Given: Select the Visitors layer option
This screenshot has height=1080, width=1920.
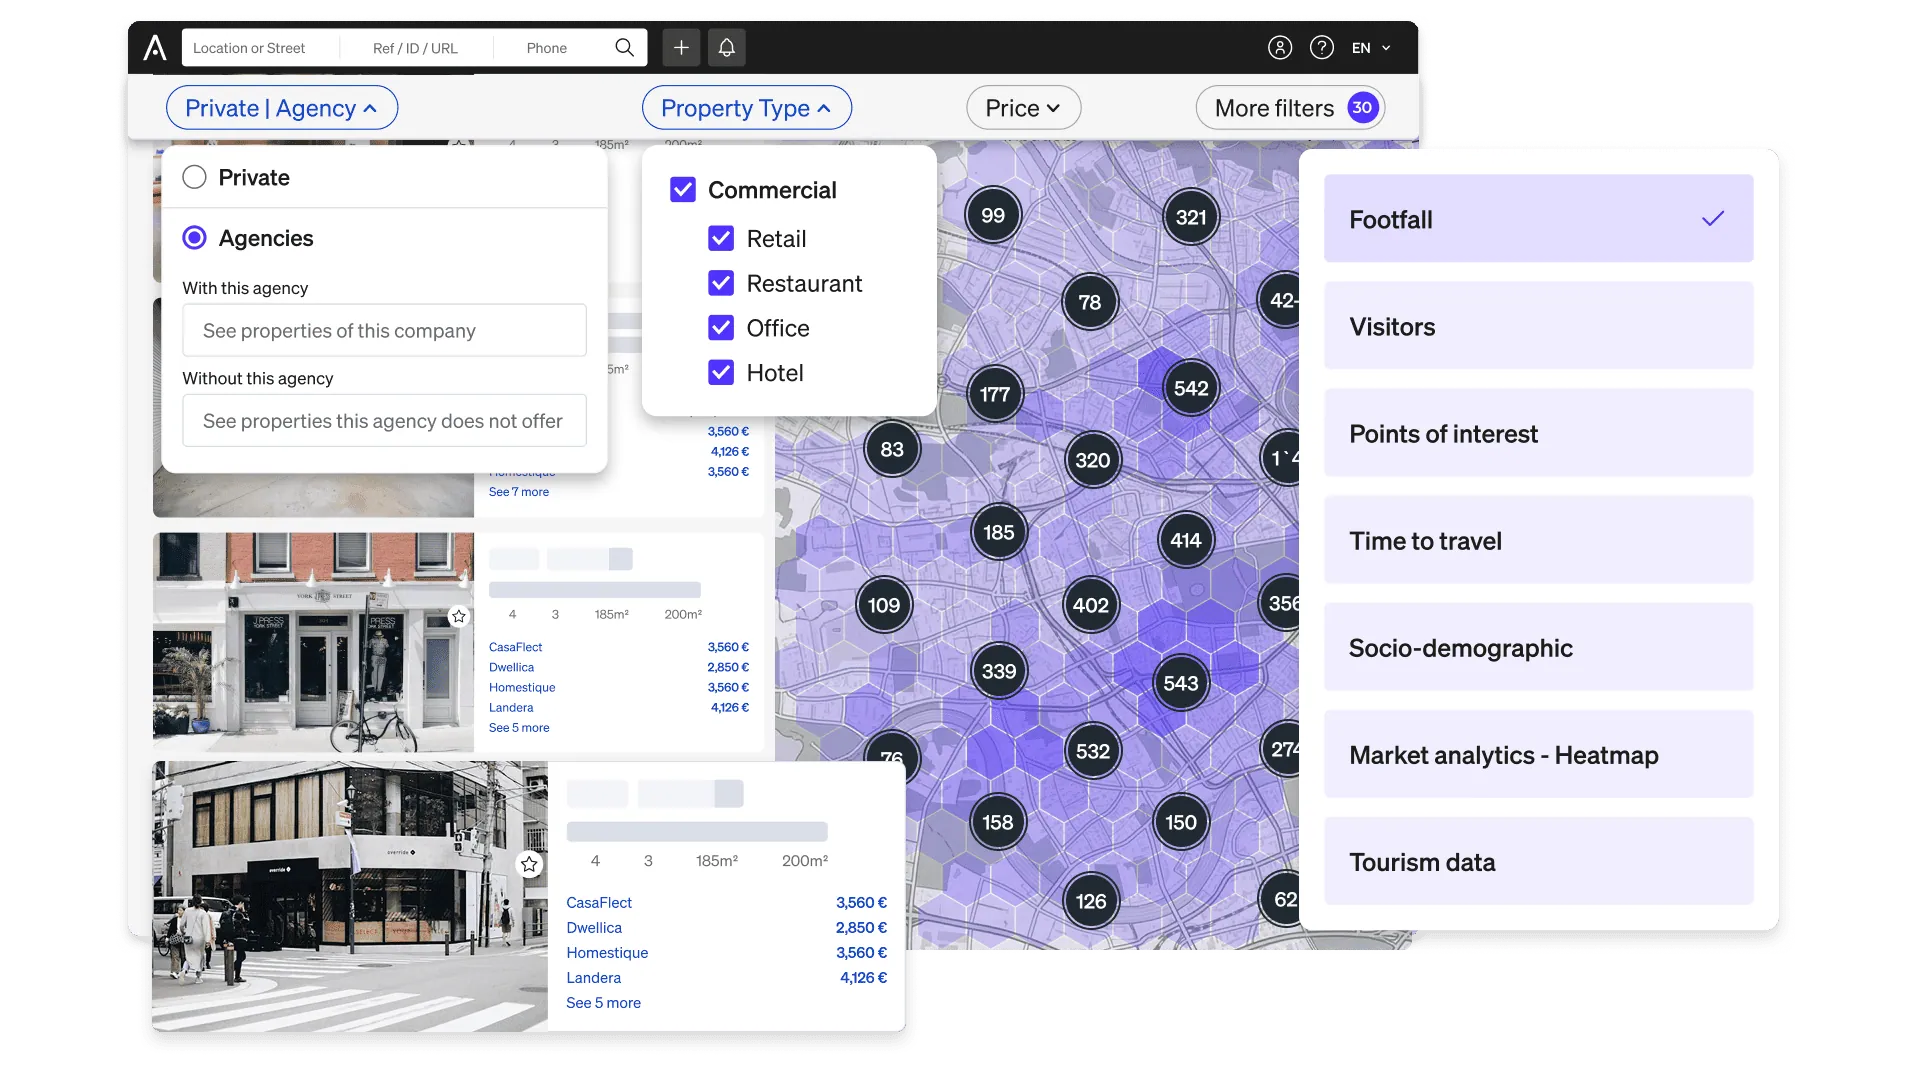Looking at the screenshot, I should (1538, 326).
